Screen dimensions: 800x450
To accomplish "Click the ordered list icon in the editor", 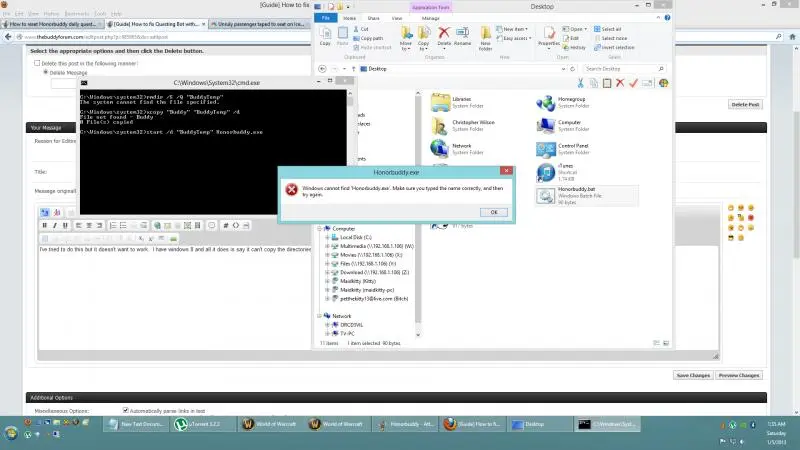I will [113, 225].
